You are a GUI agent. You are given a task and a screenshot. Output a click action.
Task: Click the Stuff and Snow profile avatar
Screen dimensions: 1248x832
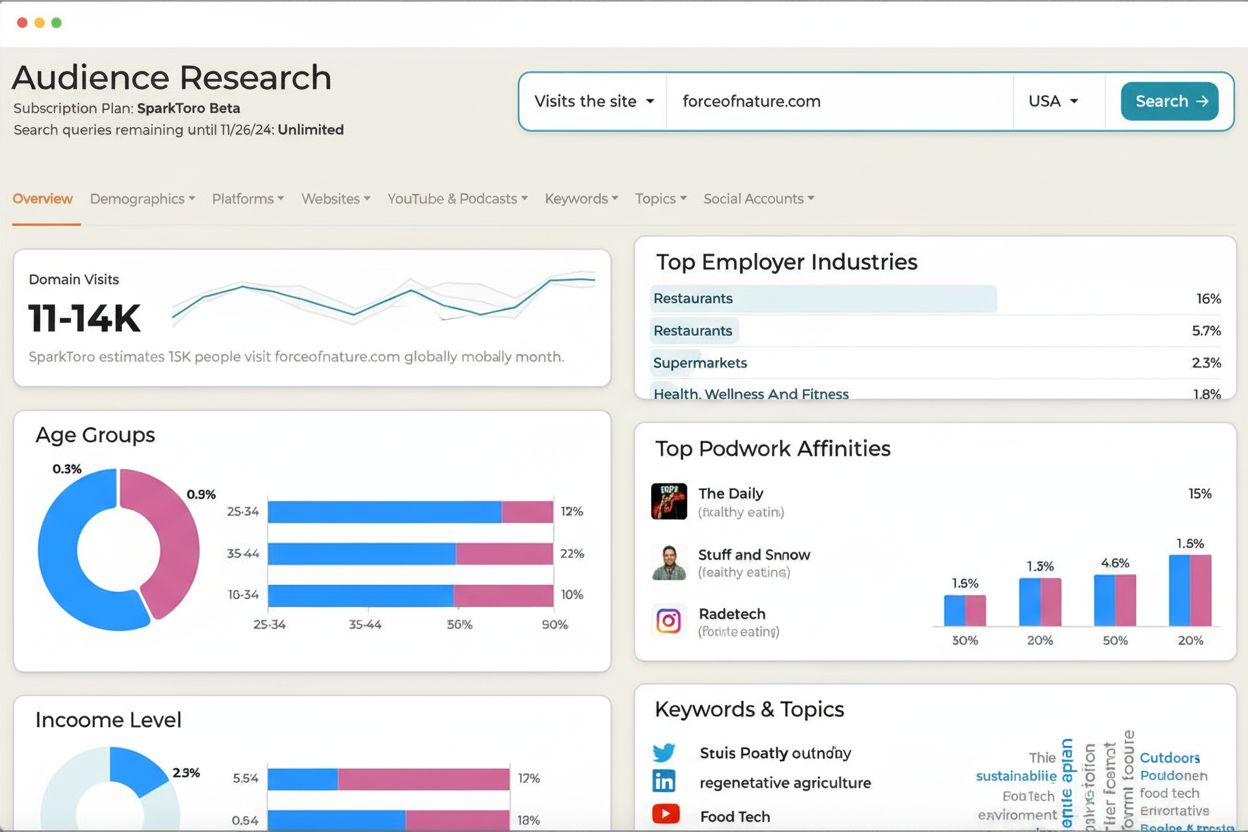coord(668,562)
